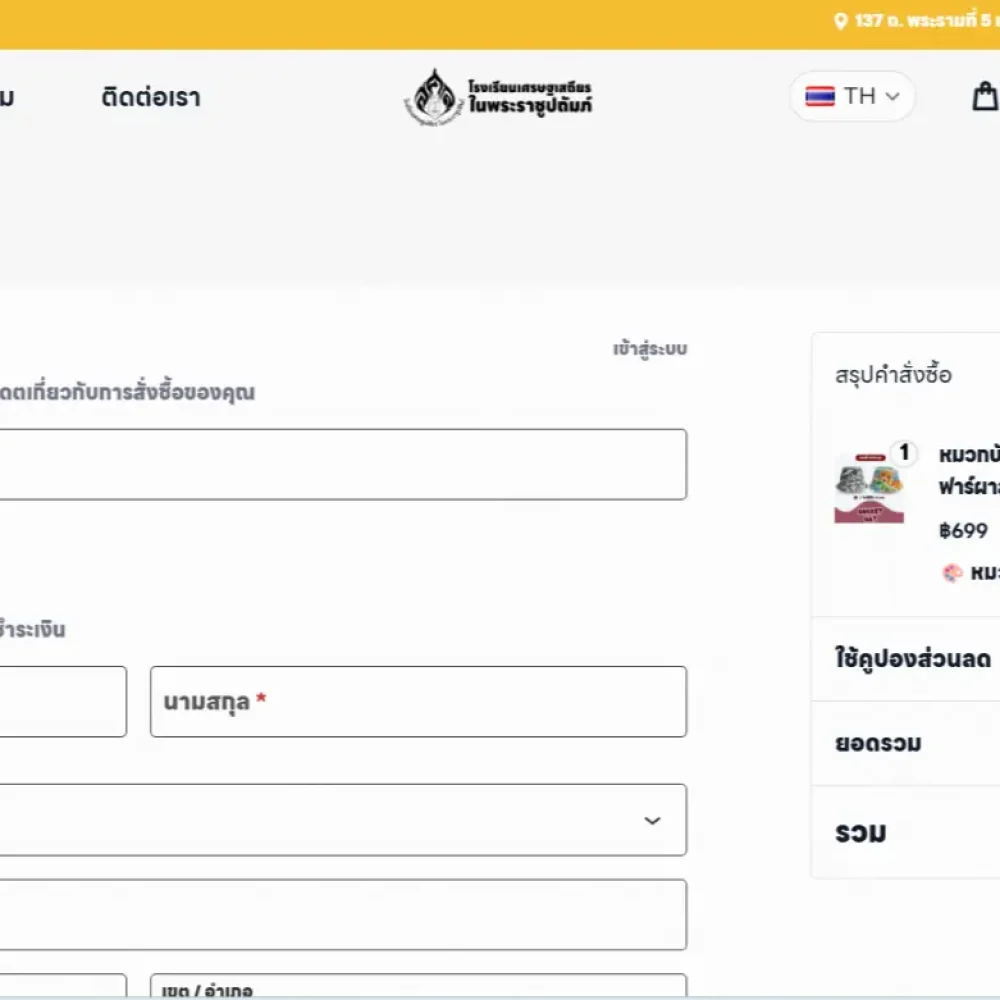Expand ใช้คูปองส่วนลด coupon section
Viewport: 1000px width, 1000px height.
(913, 659)
